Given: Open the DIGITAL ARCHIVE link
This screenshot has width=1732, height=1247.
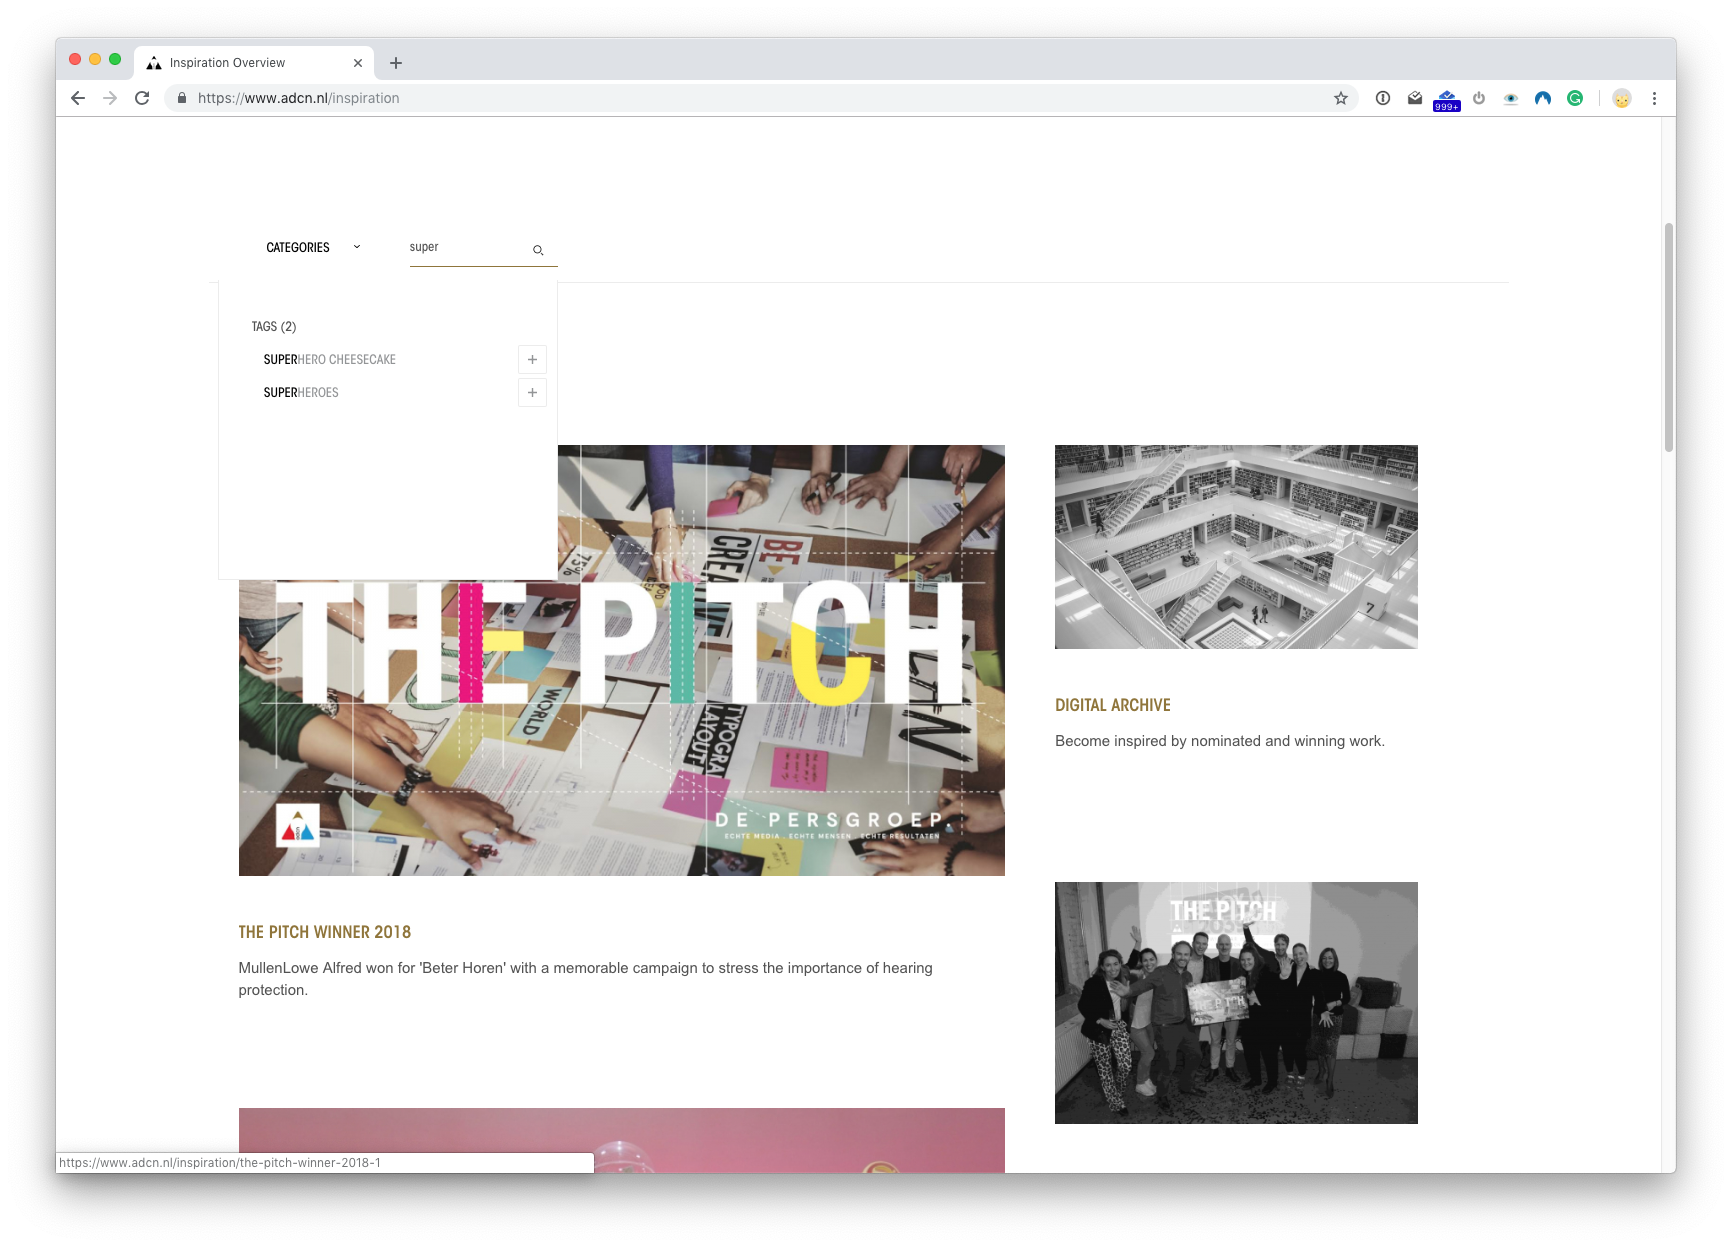Looking at the screenshot, I should tap(1112, 705).
